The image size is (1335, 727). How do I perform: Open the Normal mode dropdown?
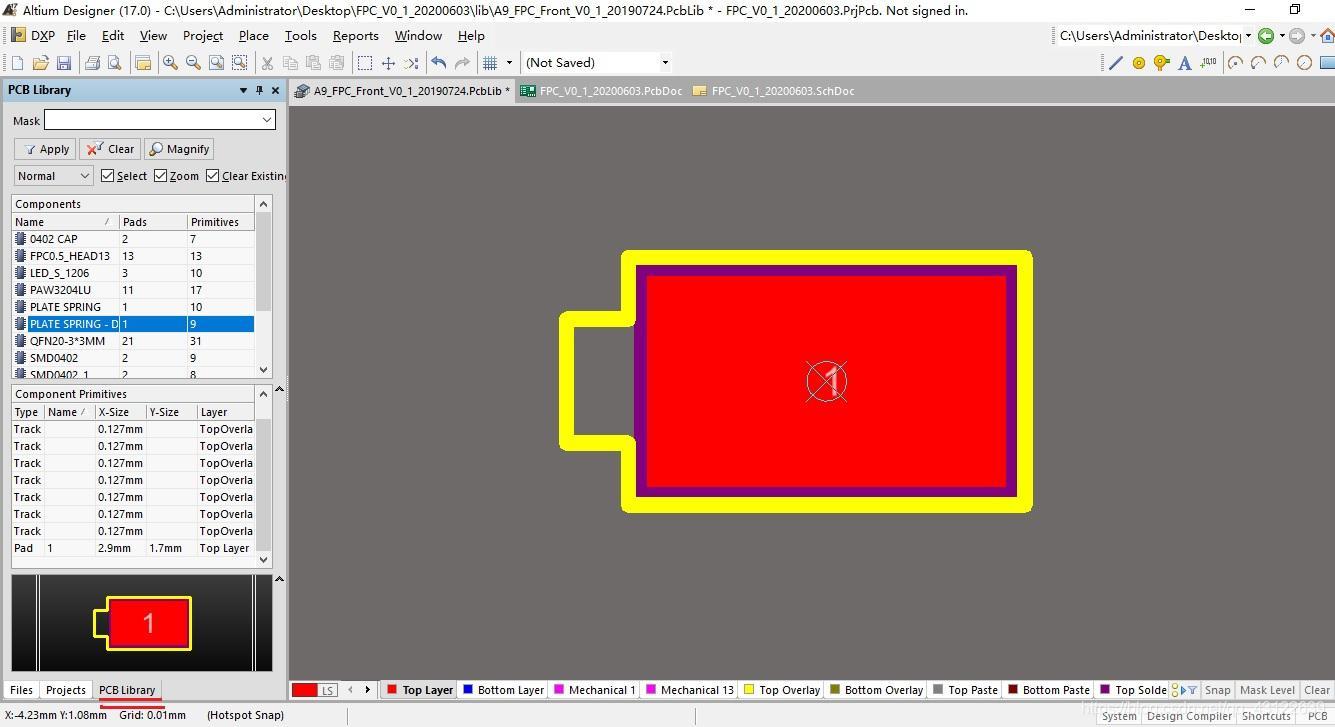[x=84, y=176]
